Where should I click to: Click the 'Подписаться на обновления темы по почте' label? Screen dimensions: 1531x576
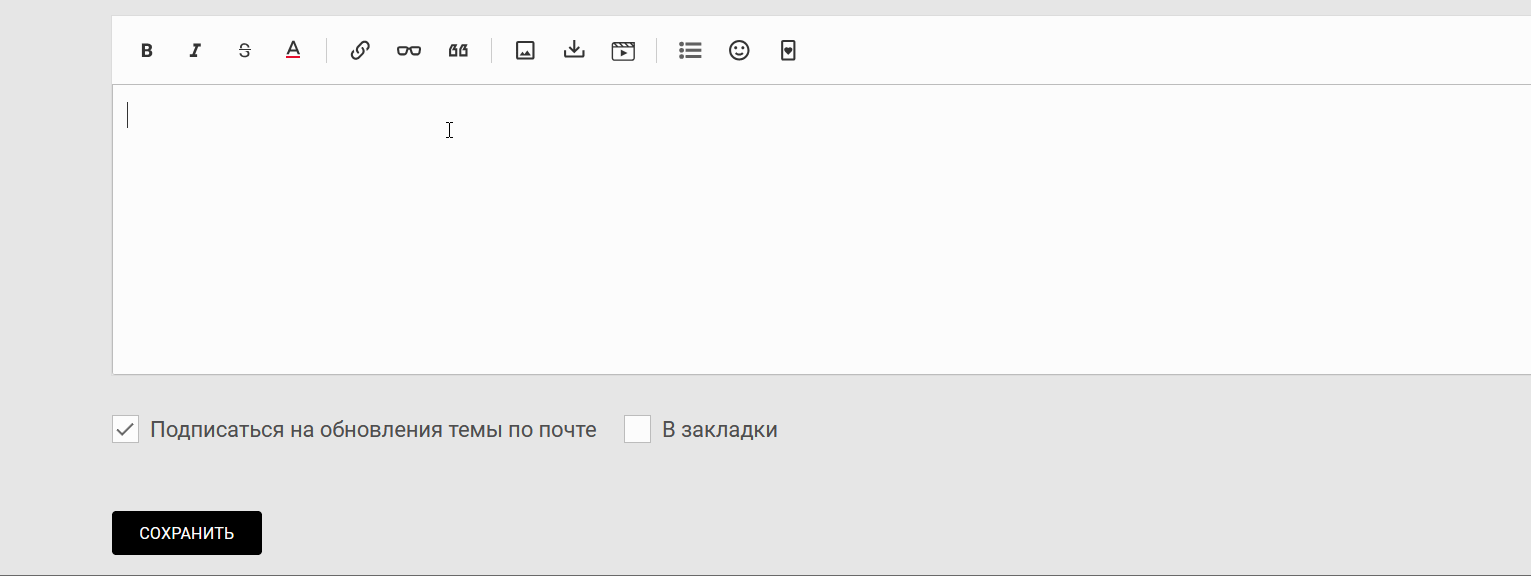point(373,430)
